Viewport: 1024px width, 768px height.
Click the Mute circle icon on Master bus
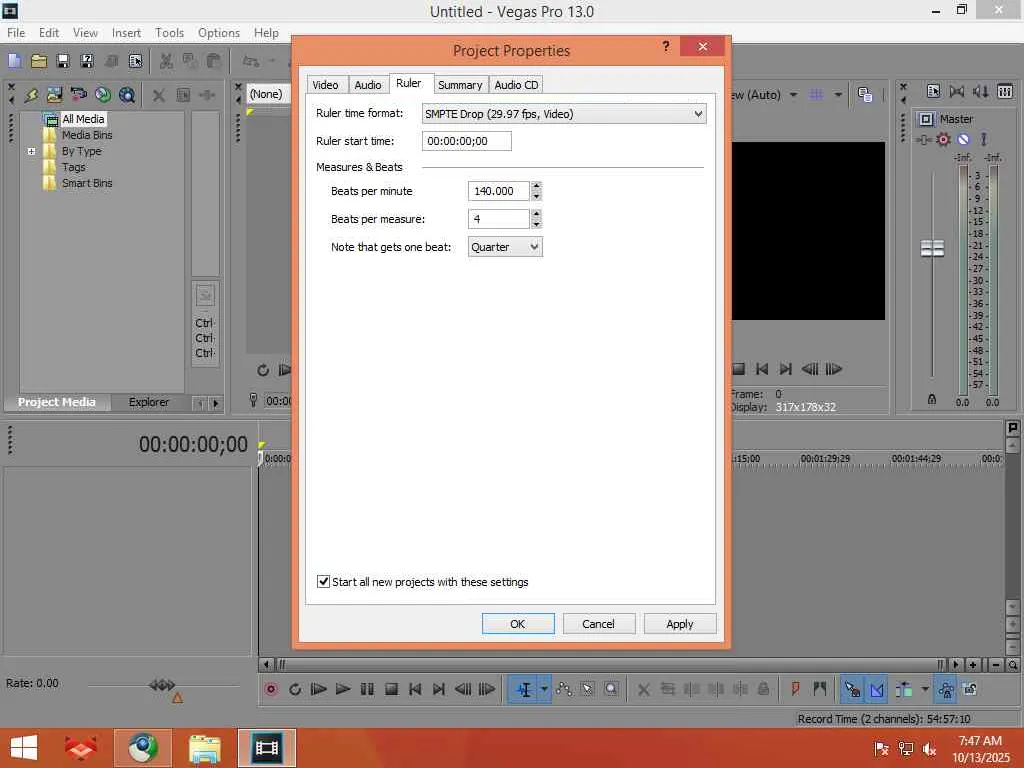point(963,139)
